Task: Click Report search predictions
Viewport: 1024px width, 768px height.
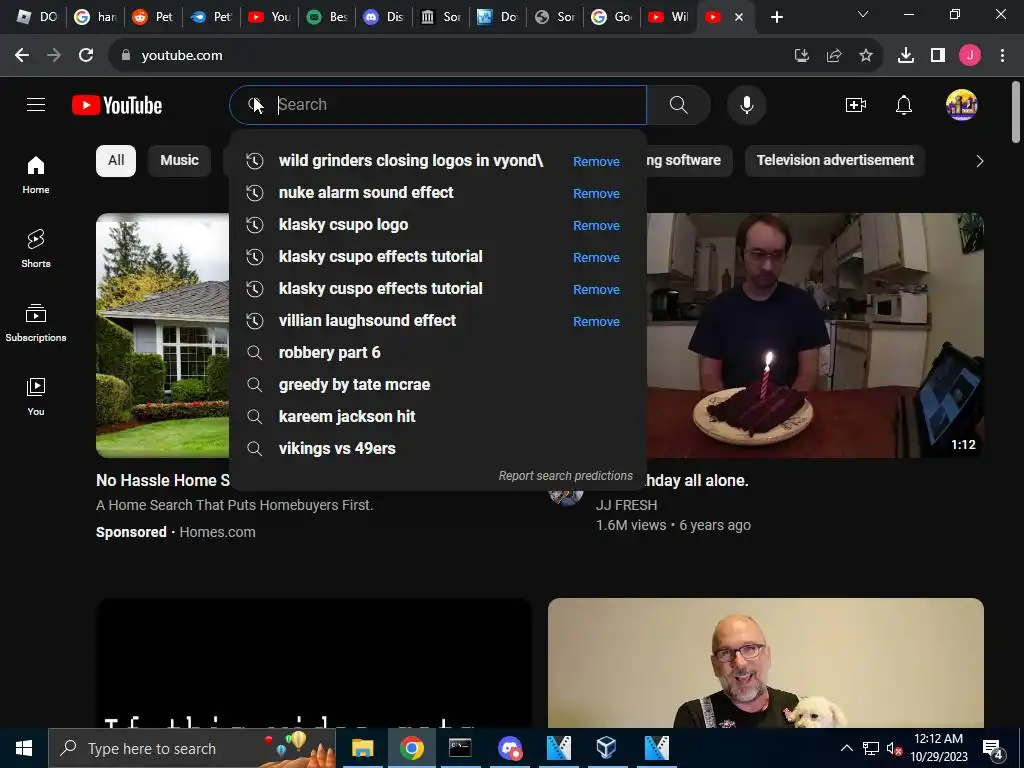Action: (566, 476)
